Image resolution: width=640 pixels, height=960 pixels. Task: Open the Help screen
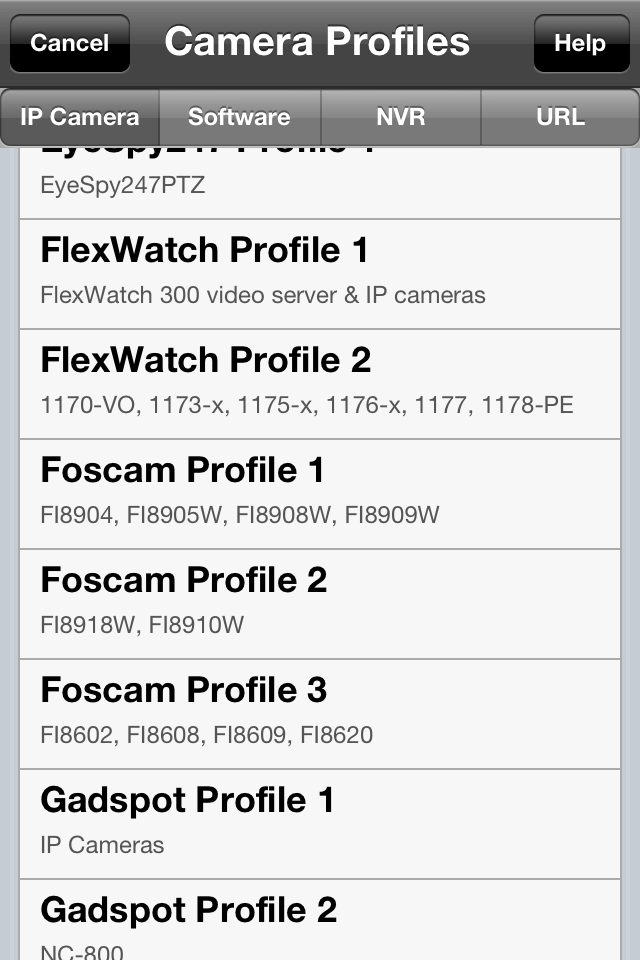click(581, 43)
